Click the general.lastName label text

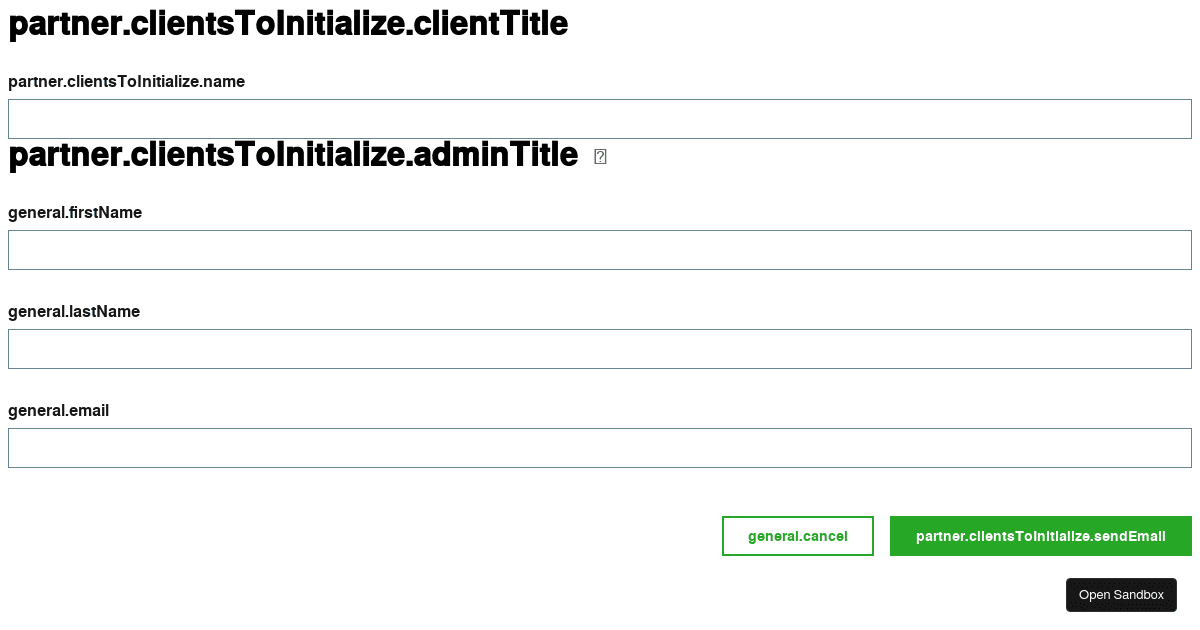74,312
